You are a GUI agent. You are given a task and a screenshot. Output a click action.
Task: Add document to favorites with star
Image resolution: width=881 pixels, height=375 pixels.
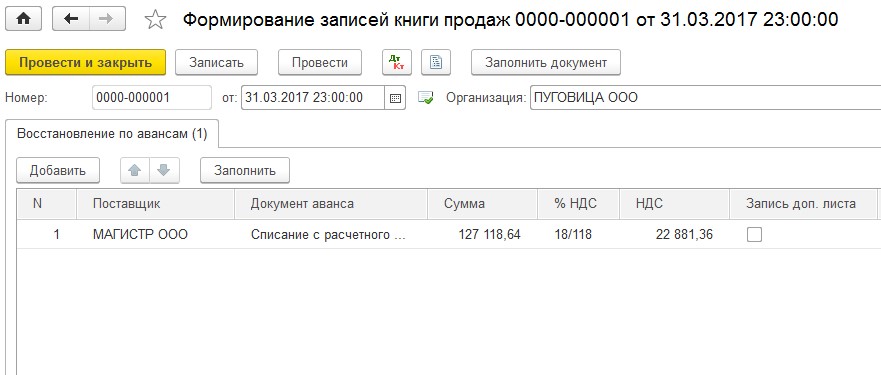155,20
